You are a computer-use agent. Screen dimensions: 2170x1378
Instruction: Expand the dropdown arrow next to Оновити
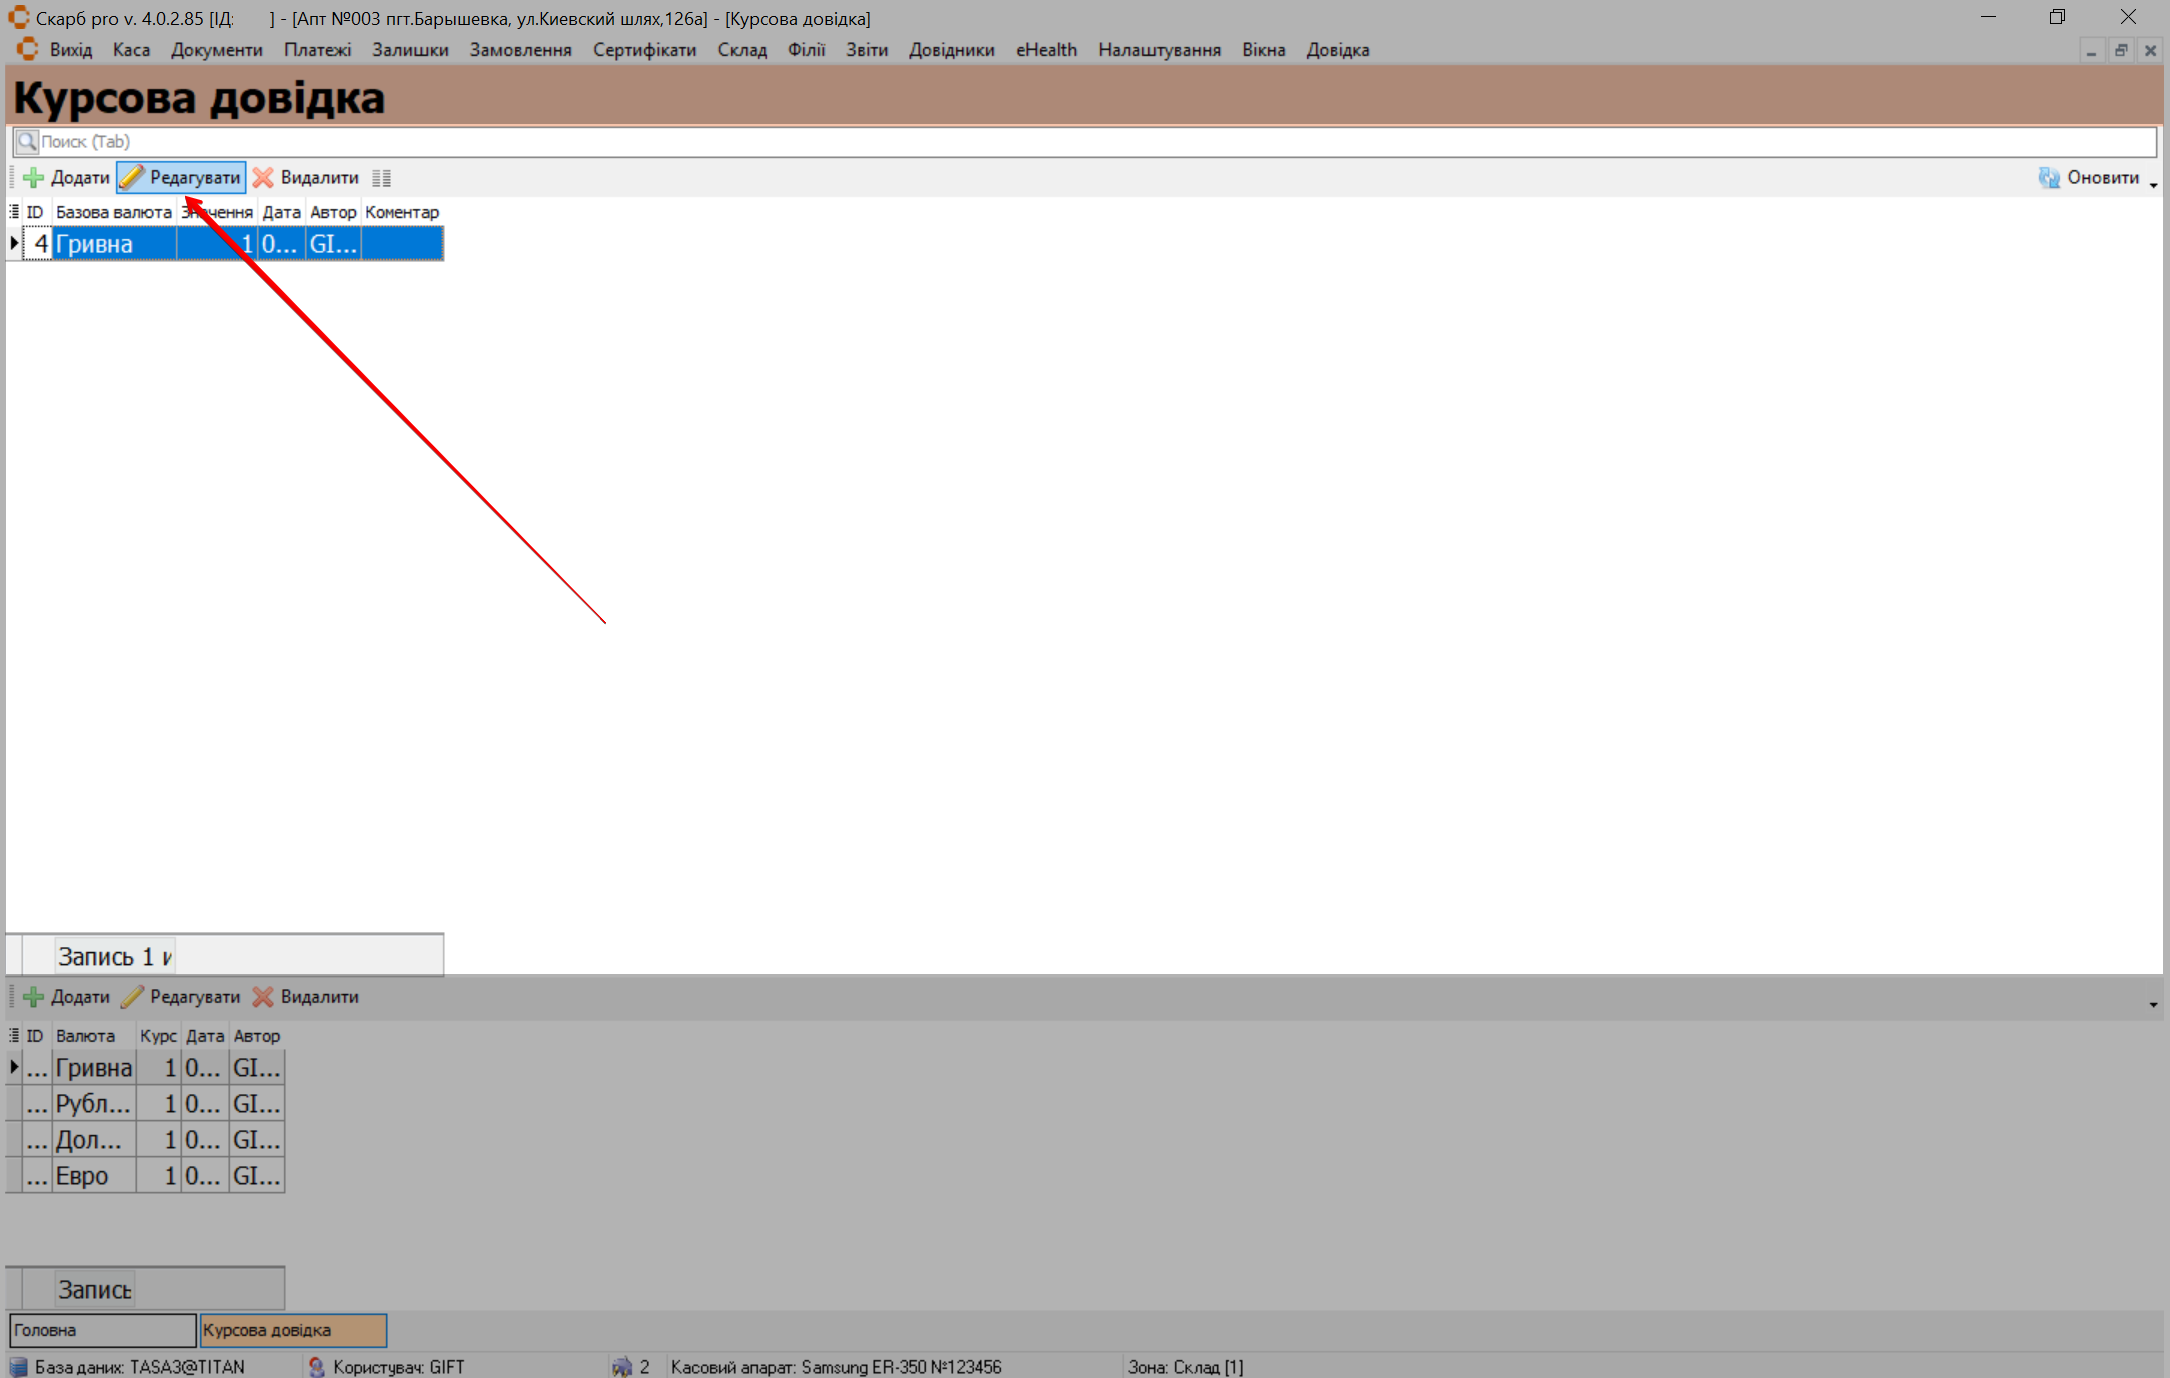pyautogui.click(x=2153, y=184)
